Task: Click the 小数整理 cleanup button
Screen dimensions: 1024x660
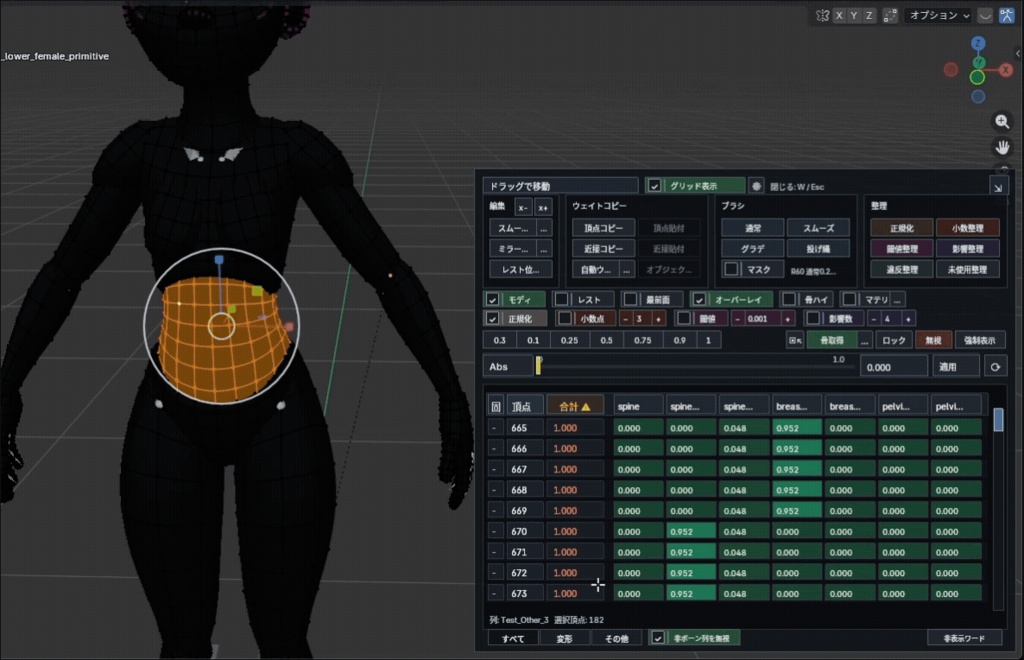Action: [x=967, y=228]
